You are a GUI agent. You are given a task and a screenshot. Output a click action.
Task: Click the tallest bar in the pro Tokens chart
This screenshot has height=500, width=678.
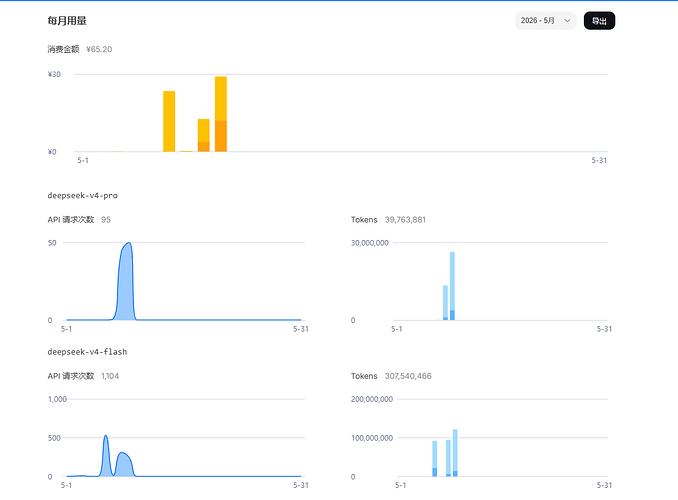tap(452, 286)
